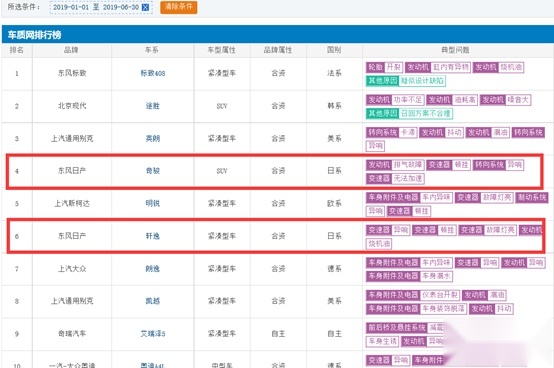
Task: Click the 品牌 column header
Action: click(x=71, y=50)
